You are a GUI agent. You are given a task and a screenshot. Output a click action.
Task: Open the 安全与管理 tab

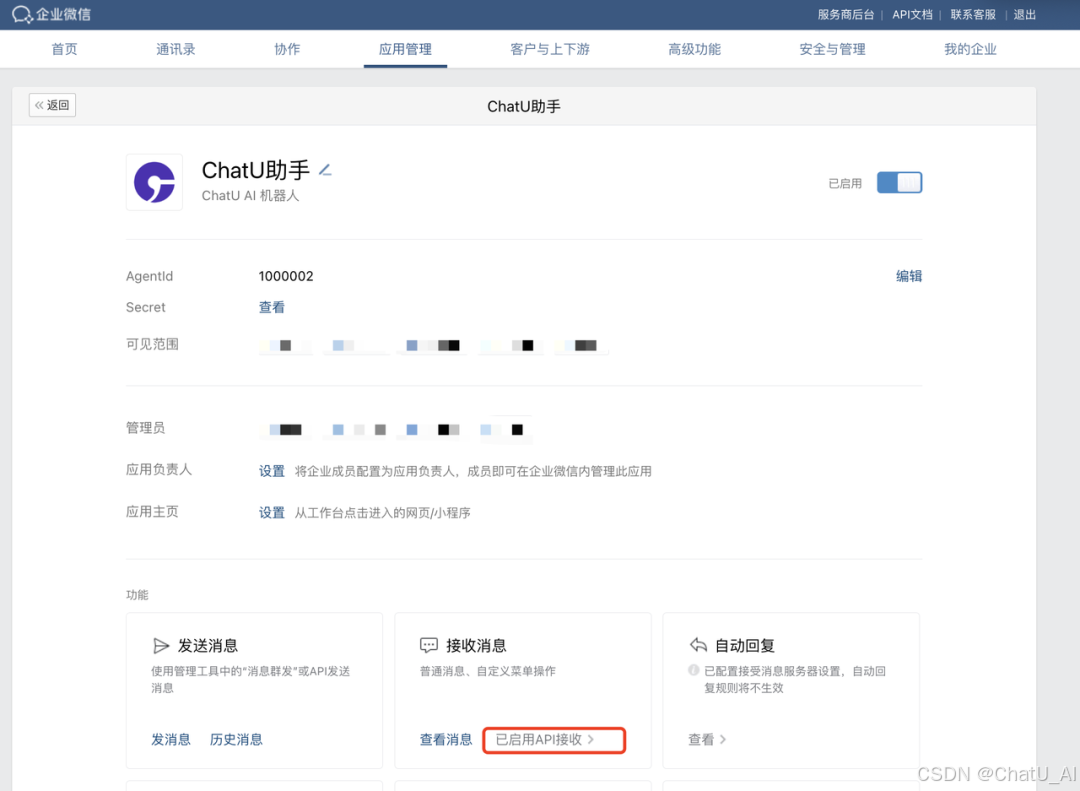[x=832, y=49]
